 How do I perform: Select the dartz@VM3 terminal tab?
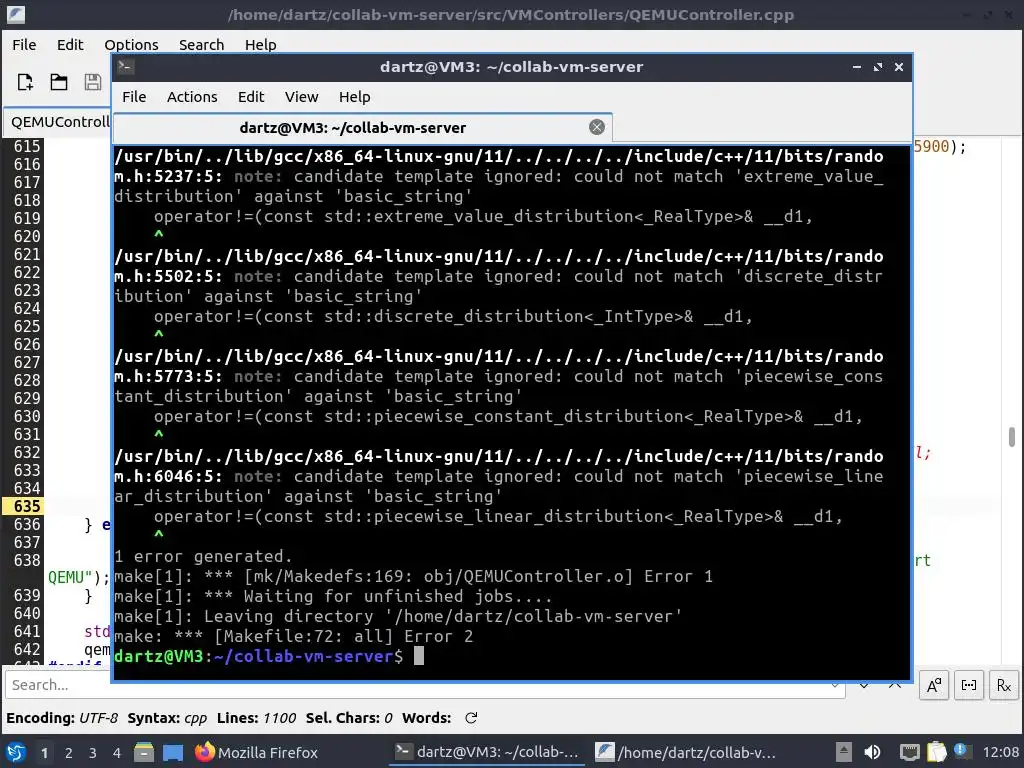[363, 127]
